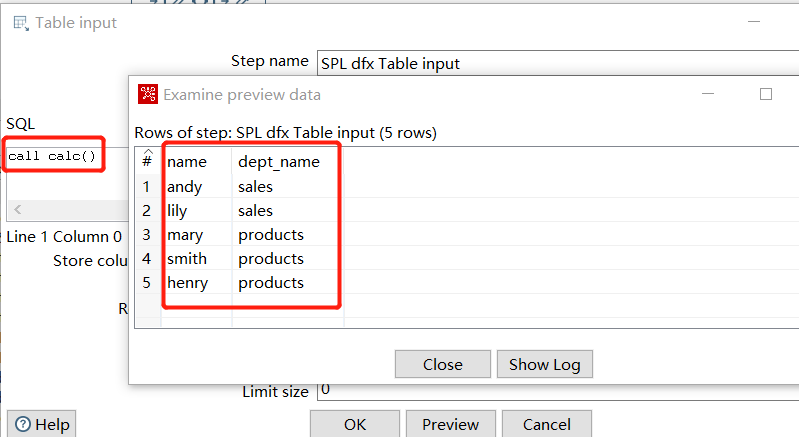Maximize the Examine preview data dialog
The width and height of the screenshot is (799, 437).
(766, 94)
